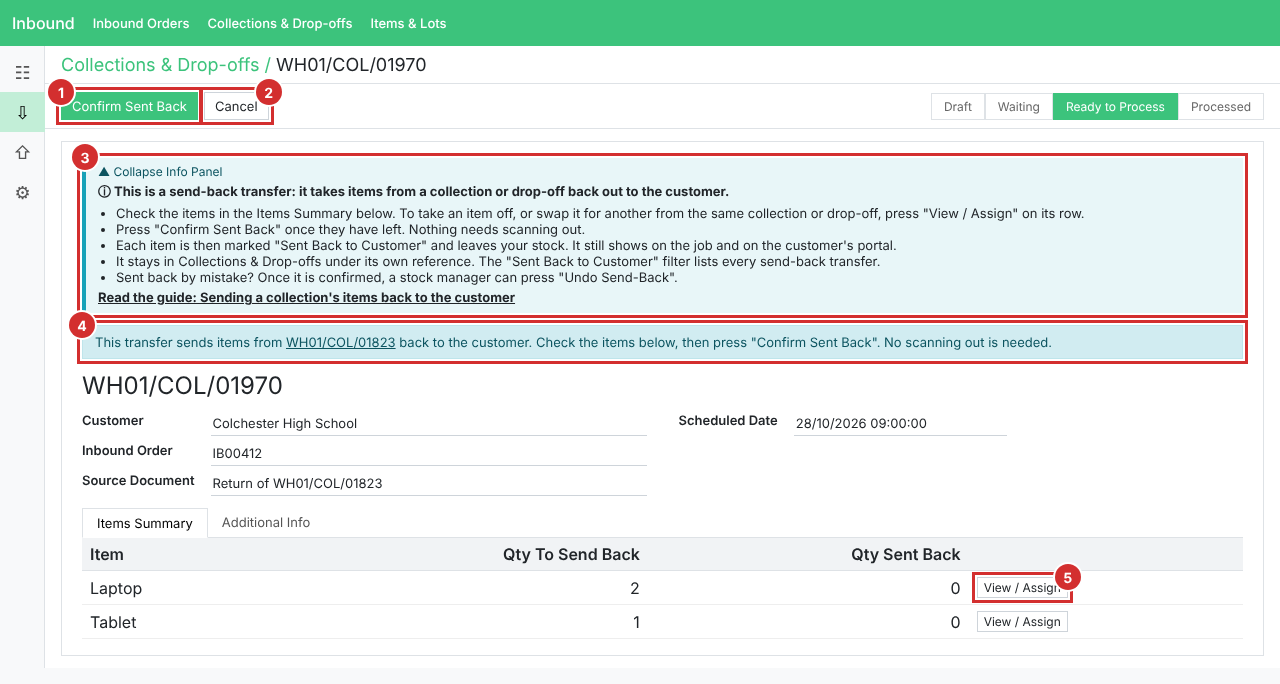
Task: Select the outbound up-arrow sidebar icon
Action: (22, 152)
